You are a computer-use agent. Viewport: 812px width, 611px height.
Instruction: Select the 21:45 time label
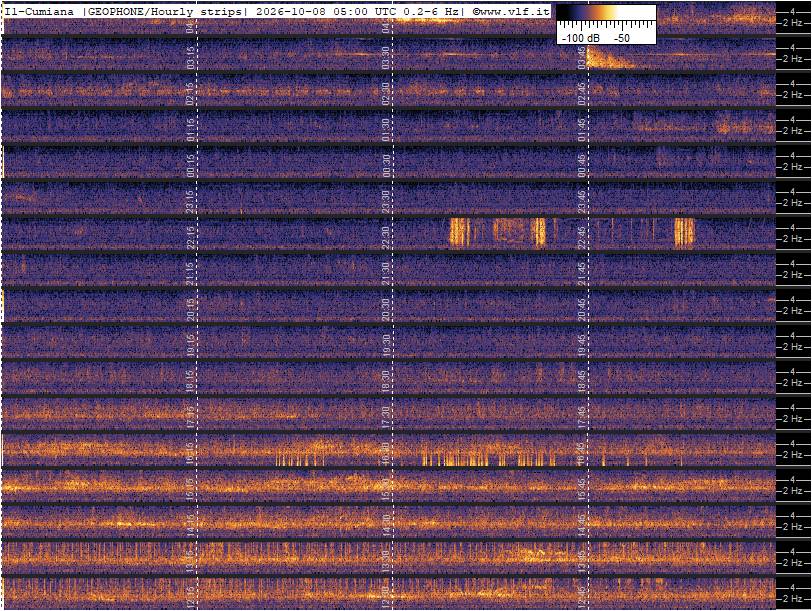click(582, 274)
